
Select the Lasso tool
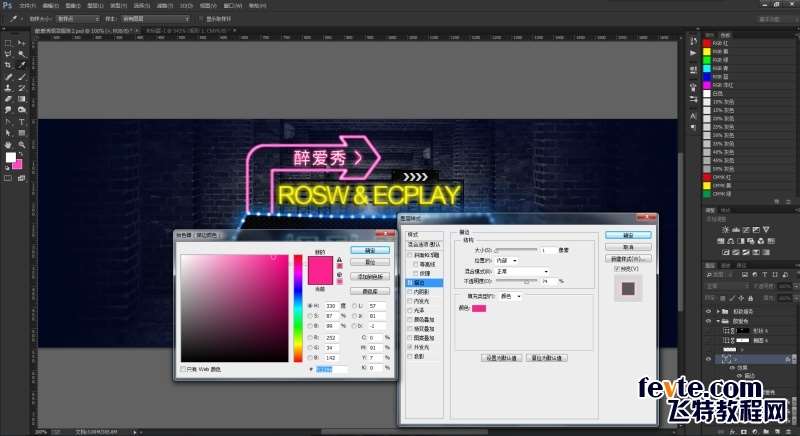8,54
